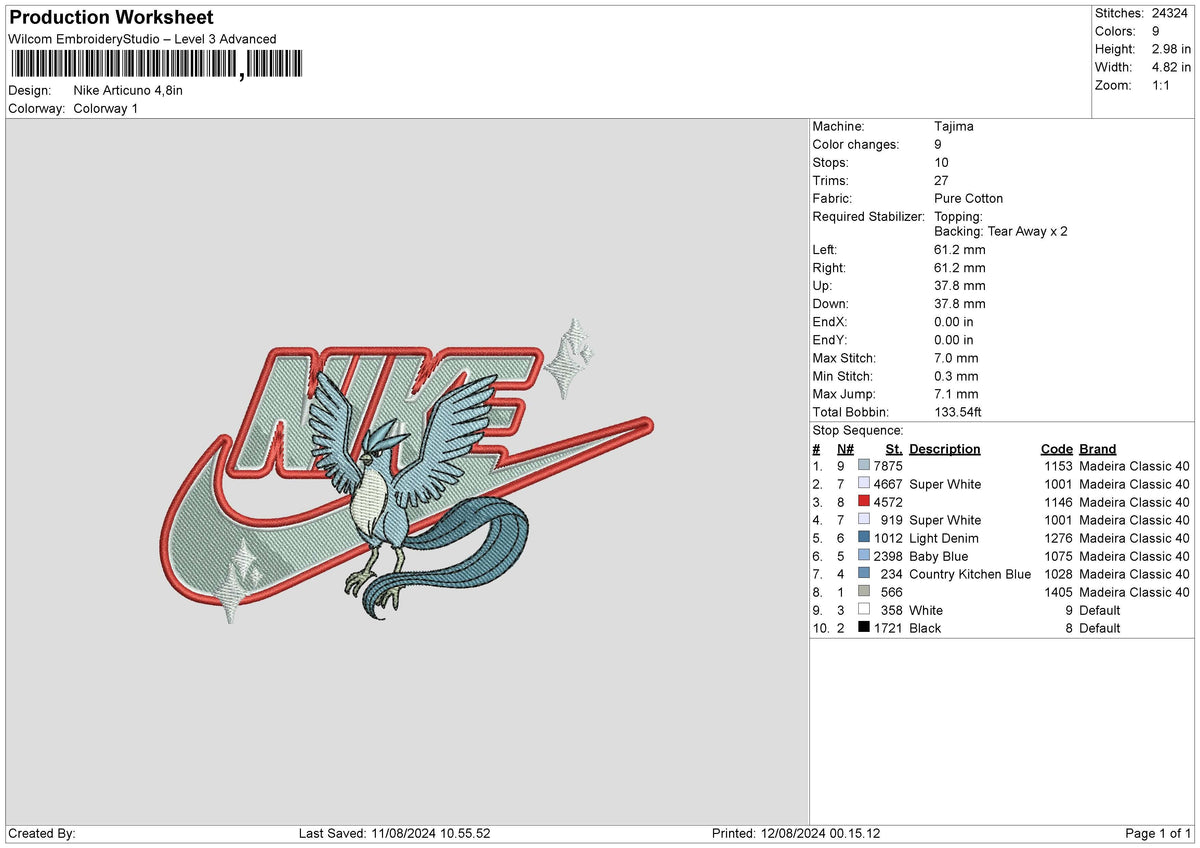Viewport: 1200px width, 848px height.
Task: Click 'Backing: Tear Away x 2' text
Action: click(1001, 231)
